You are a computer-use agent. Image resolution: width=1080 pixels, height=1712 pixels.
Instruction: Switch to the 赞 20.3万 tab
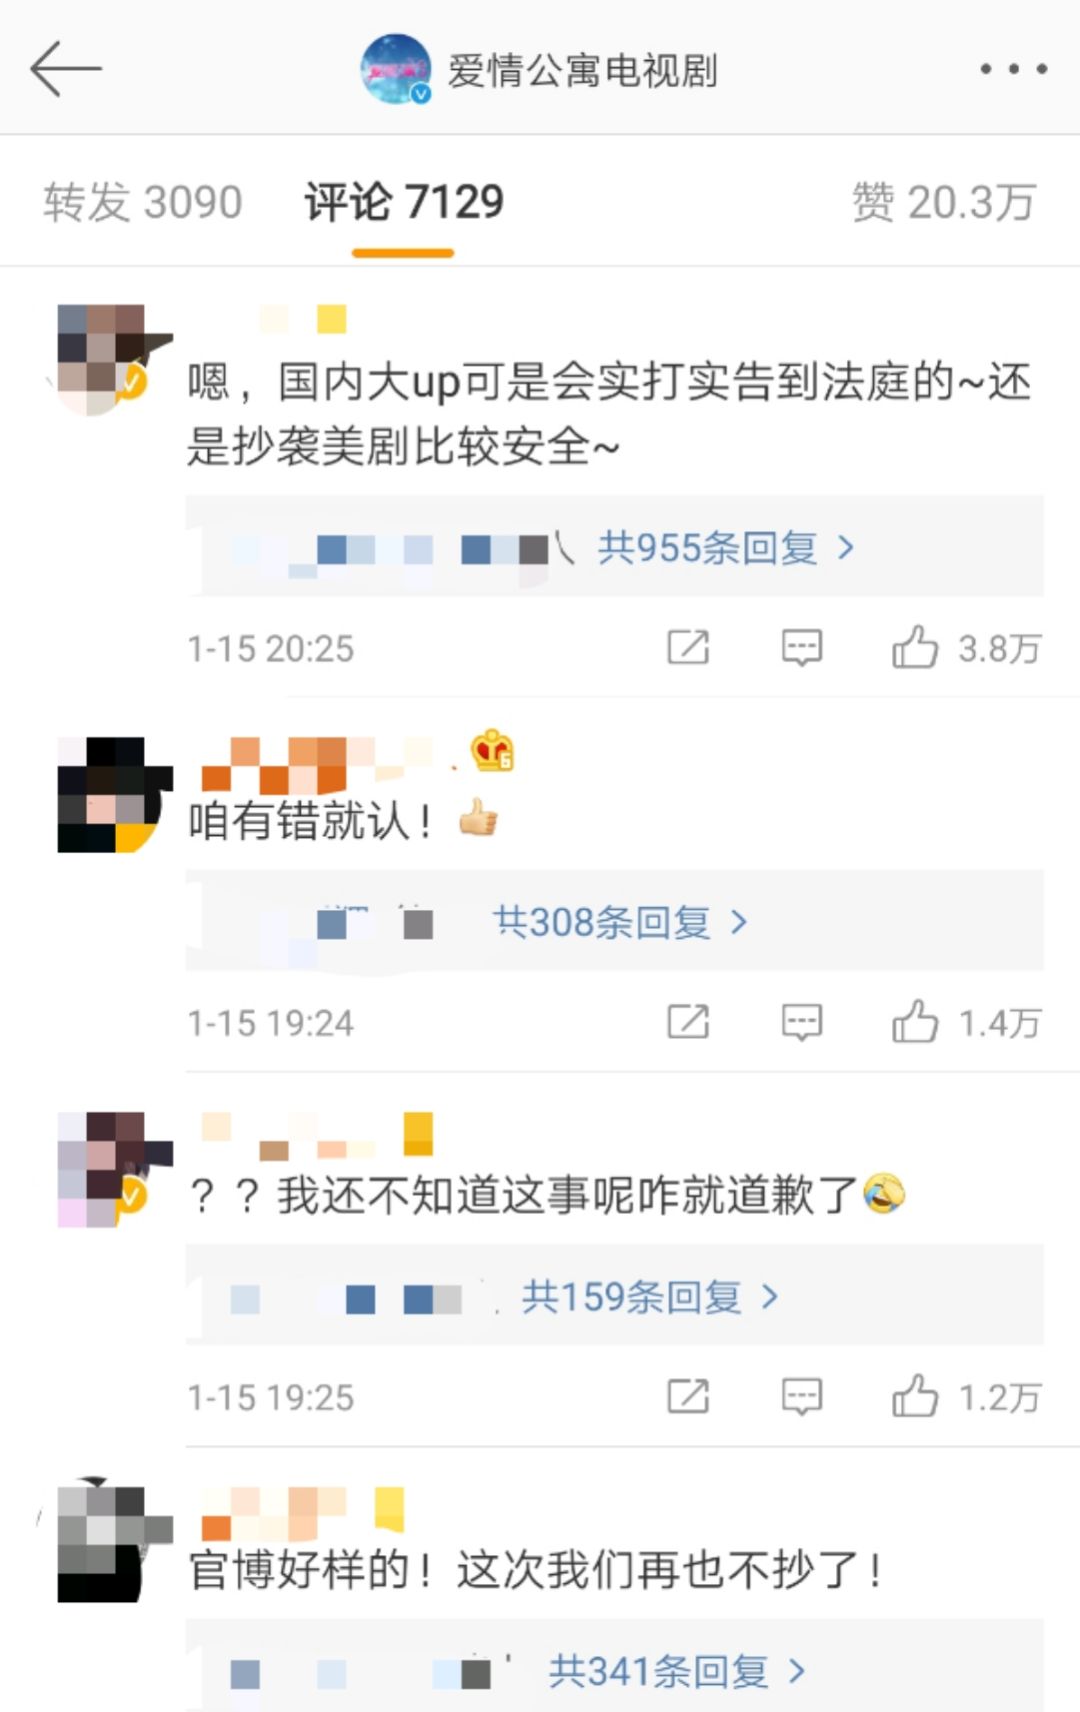943,202
